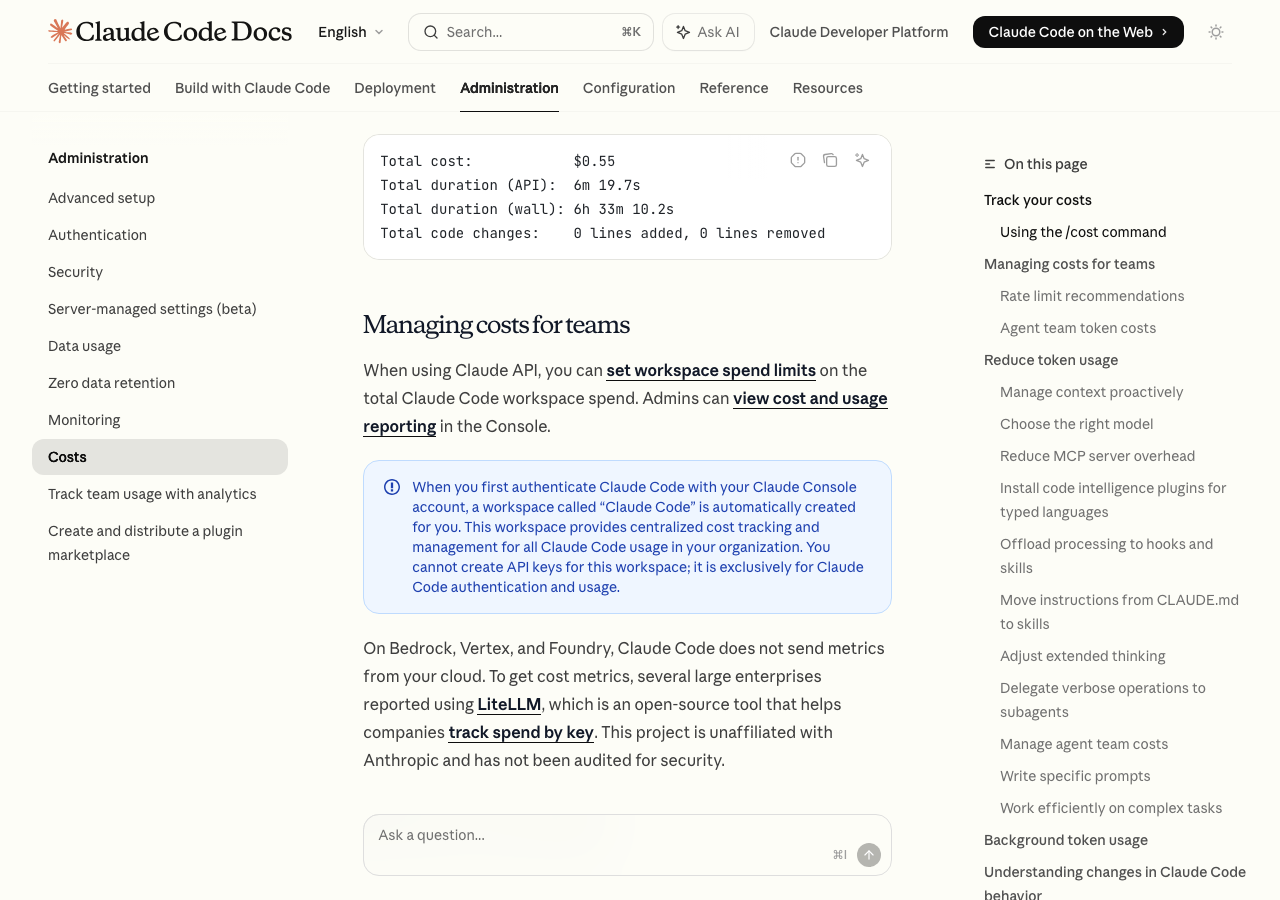Jump to Reduce token usage section
Screen dimensions: 1280x900
coord(1051,360)
